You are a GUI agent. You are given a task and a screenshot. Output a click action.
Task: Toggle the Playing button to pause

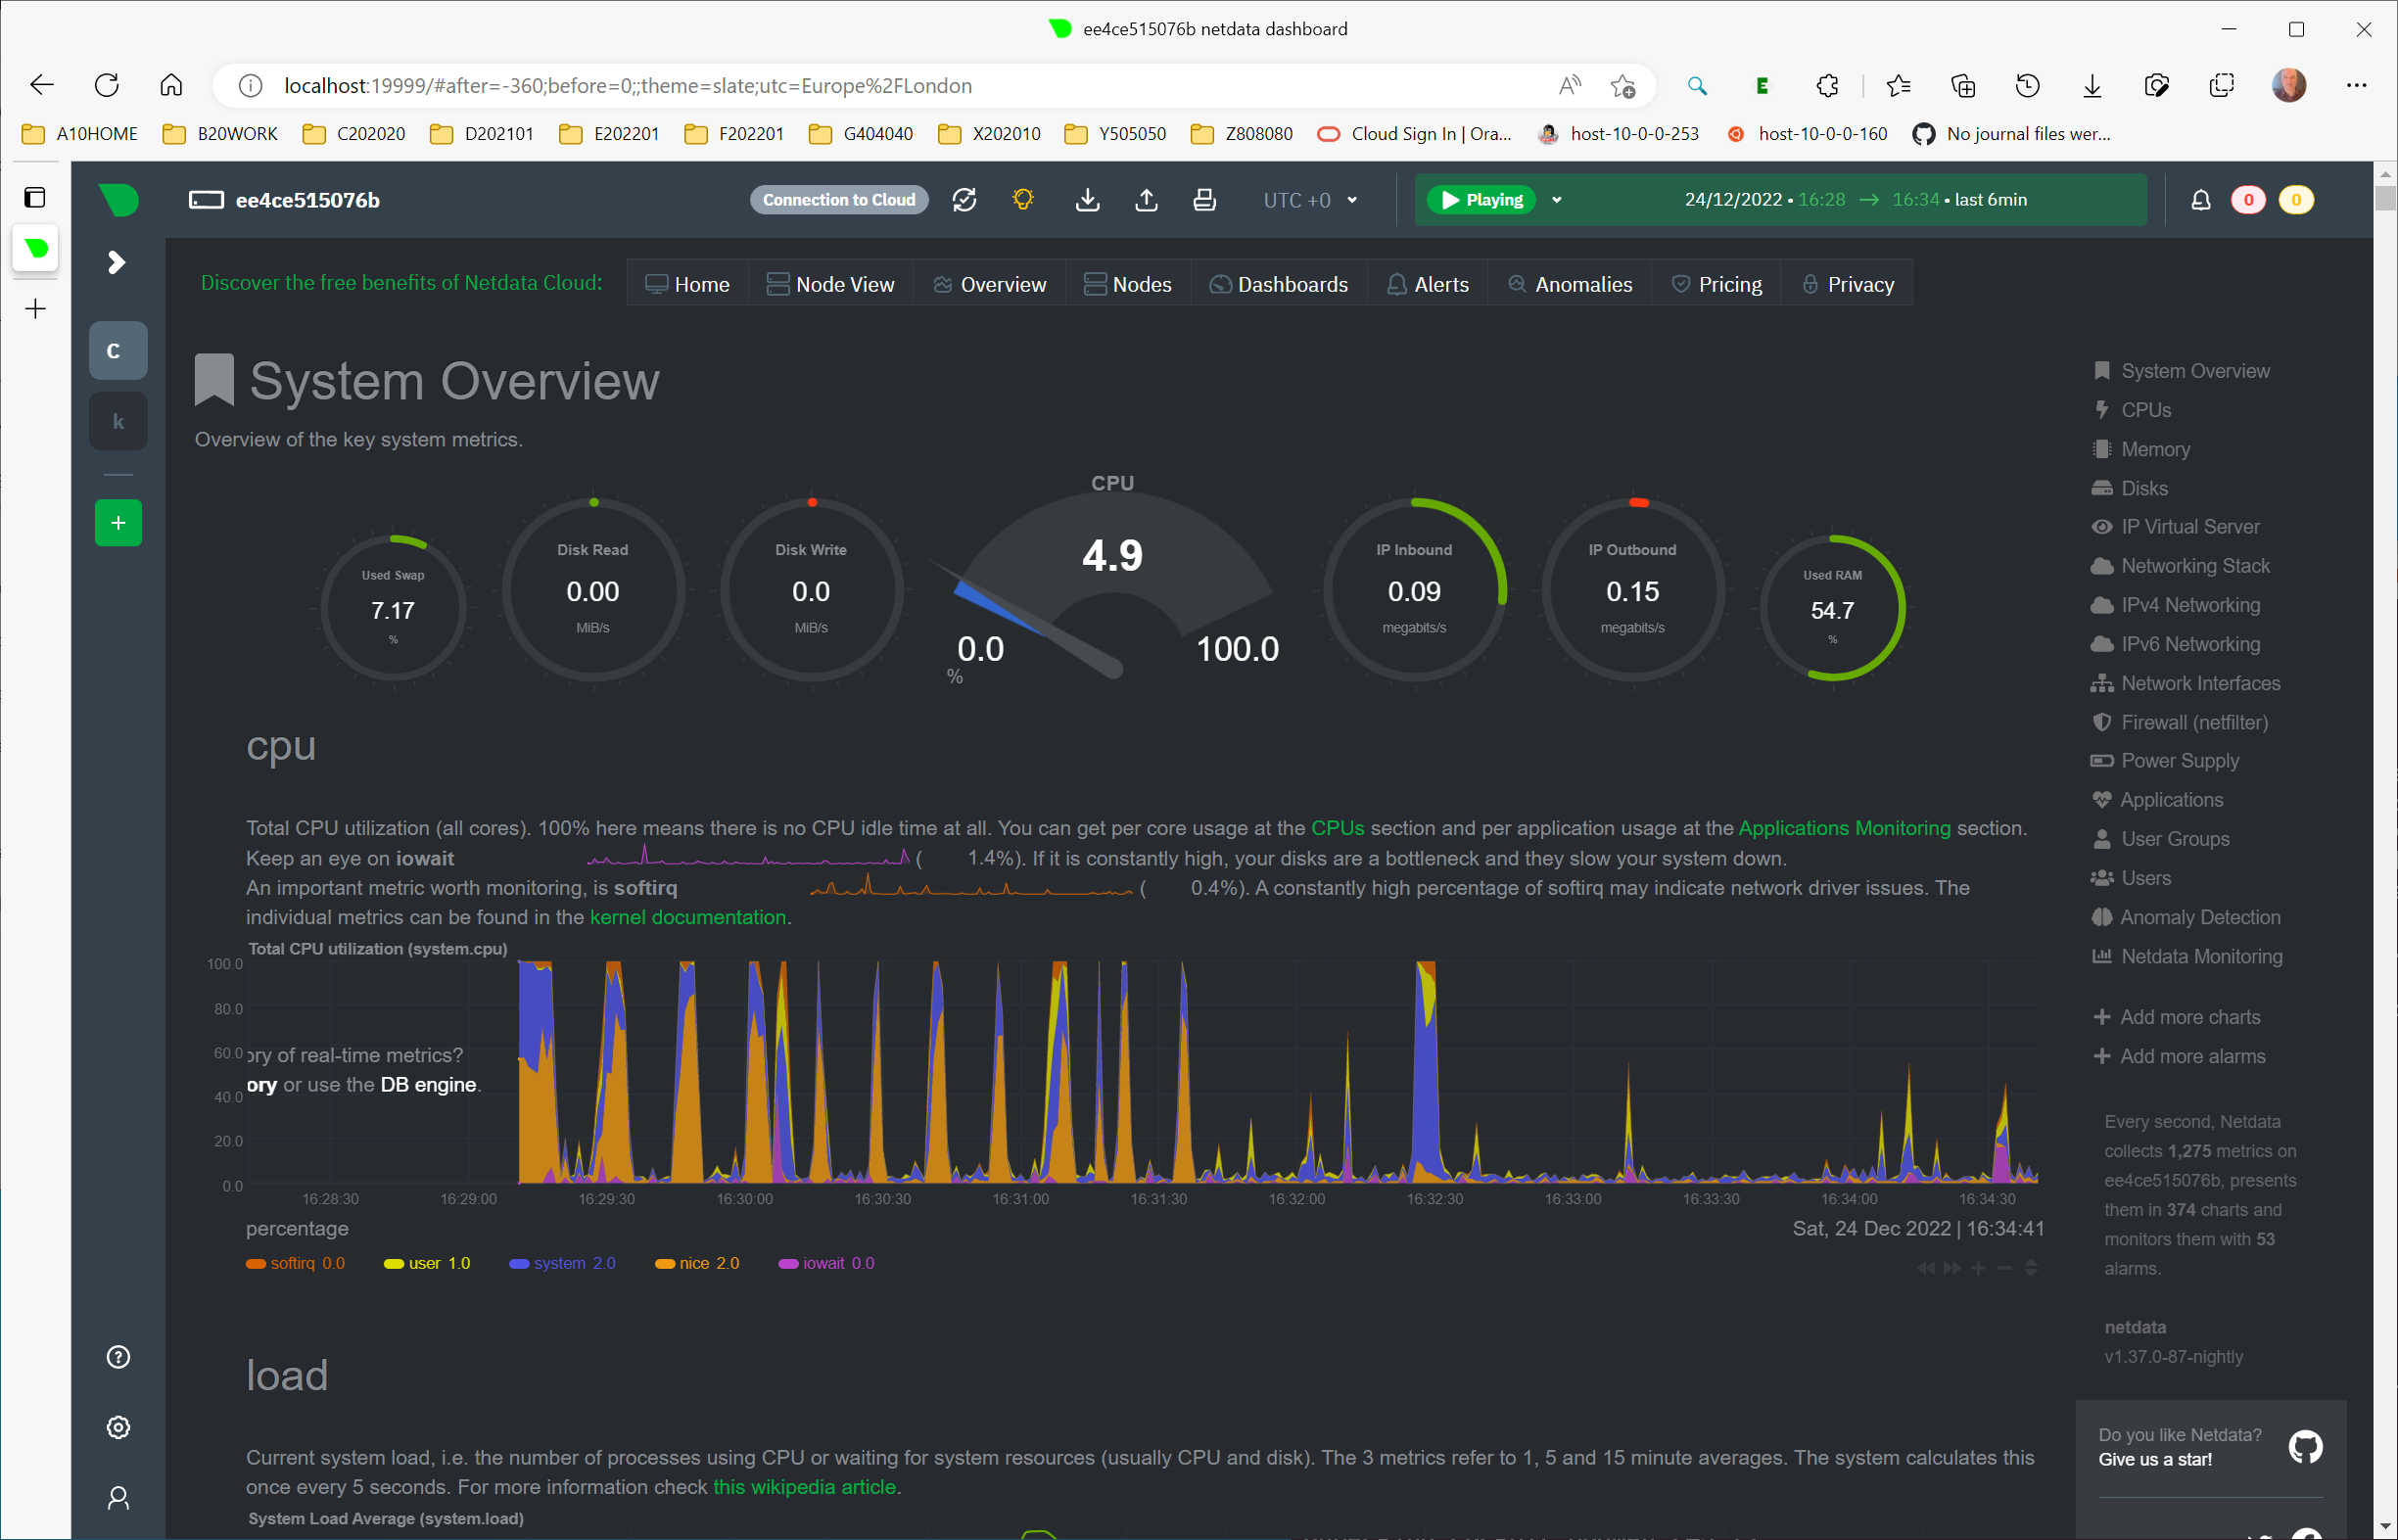click(x=1481, y=200)
